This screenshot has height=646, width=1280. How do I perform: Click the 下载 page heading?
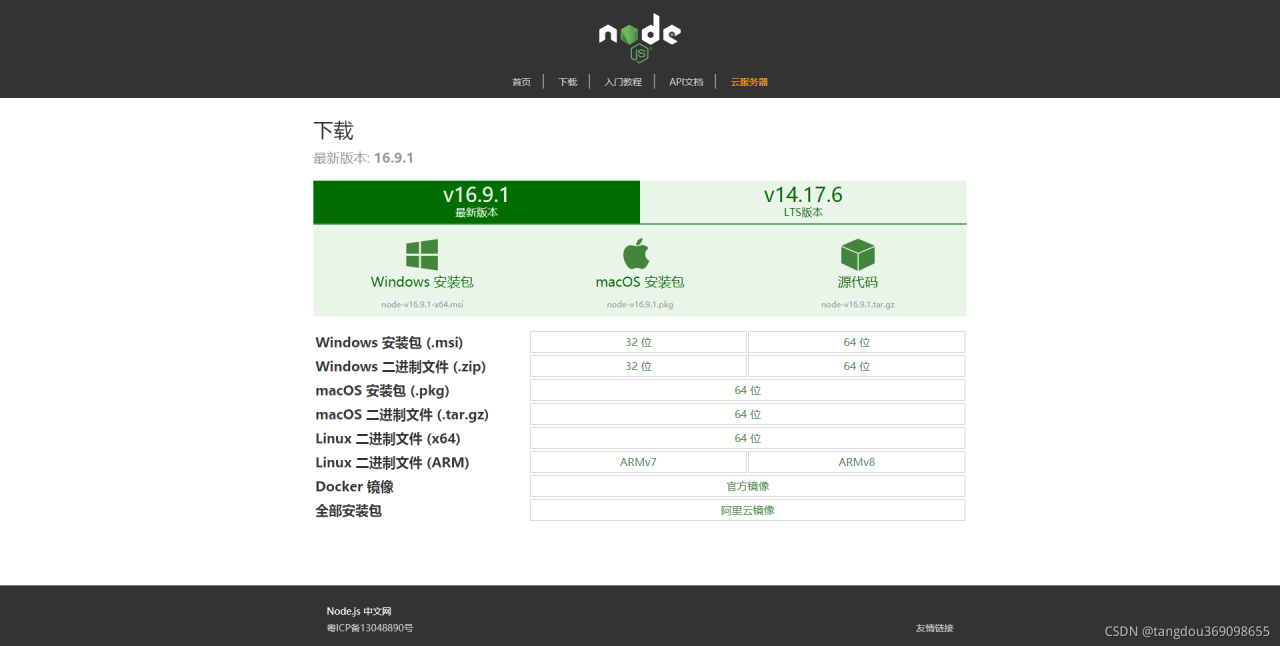point(333,131)
